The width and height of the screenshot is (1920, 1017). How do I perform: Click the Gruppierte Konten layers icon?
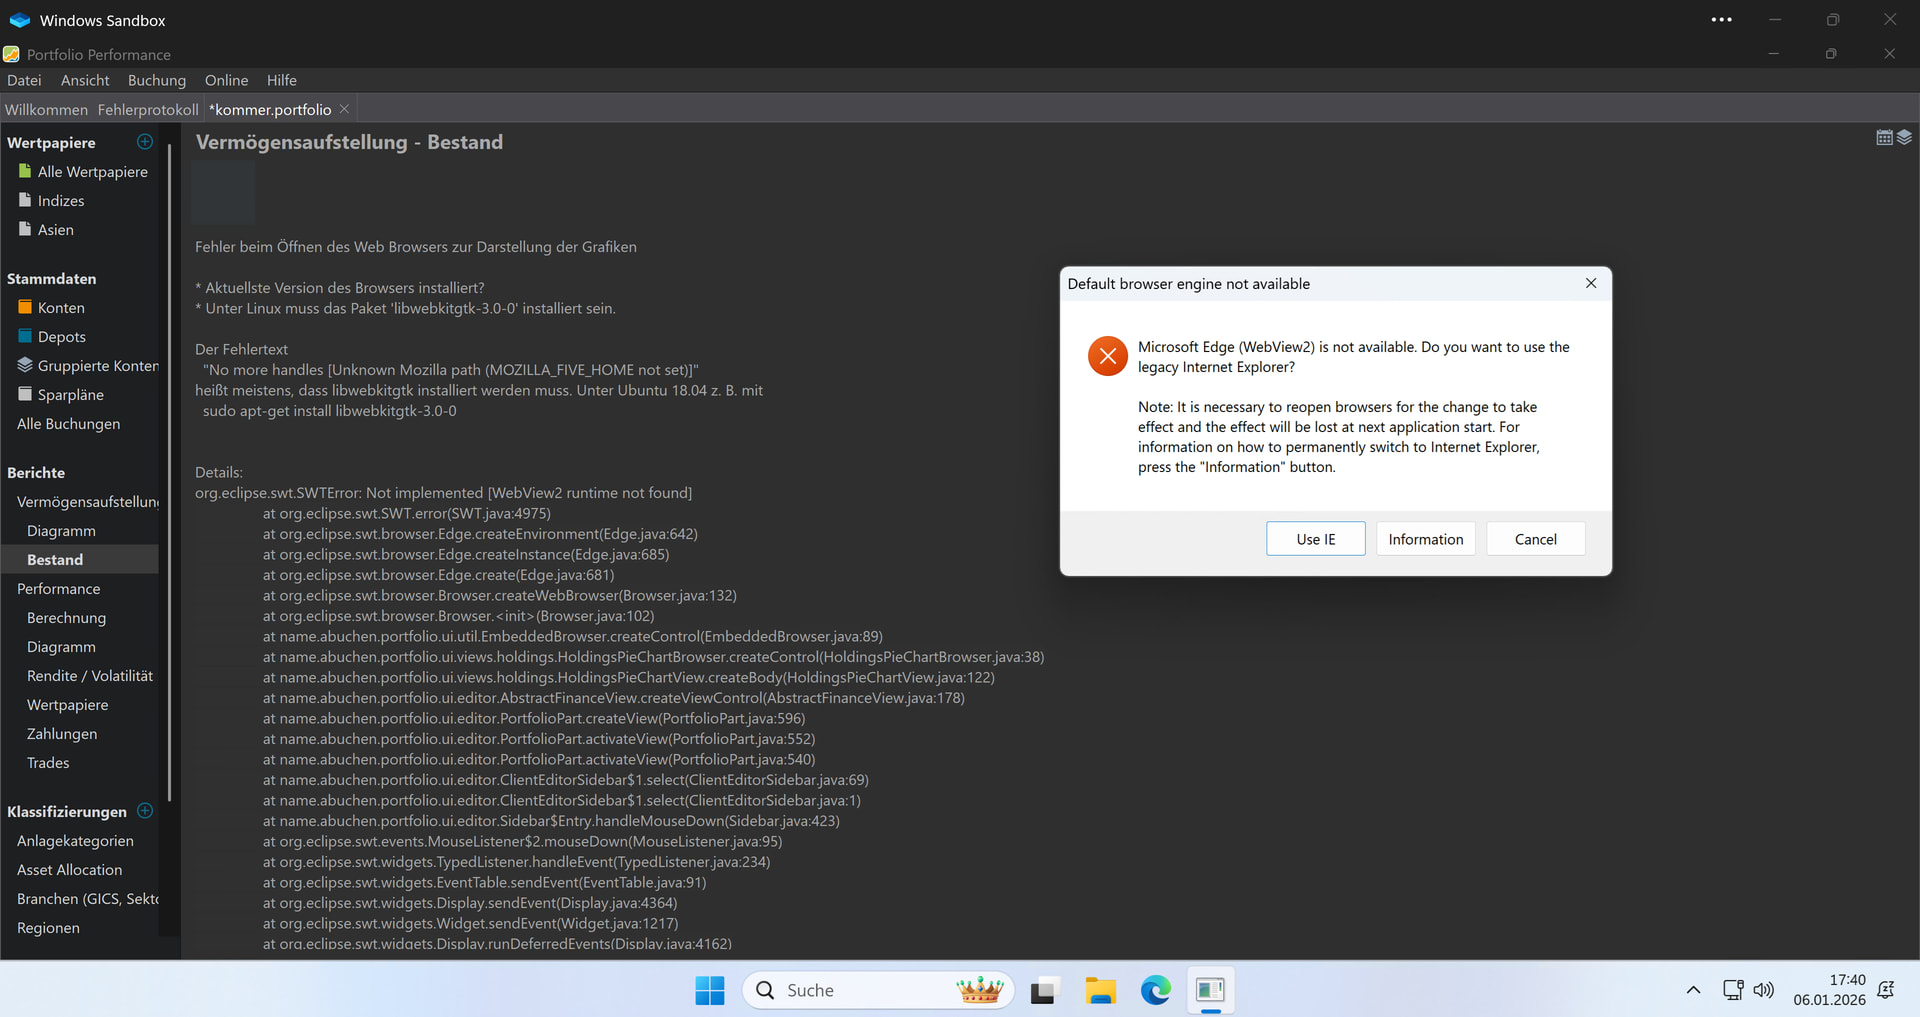tap(25, 366)
